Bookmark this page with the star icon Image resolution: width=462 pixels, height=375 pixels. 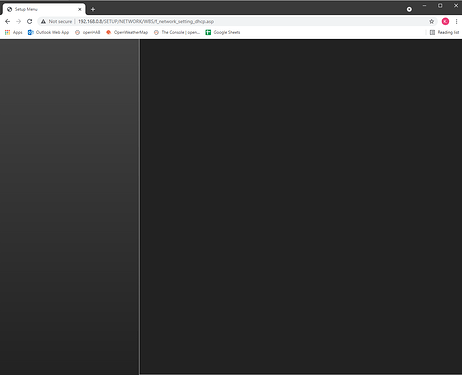click(431, 21)
